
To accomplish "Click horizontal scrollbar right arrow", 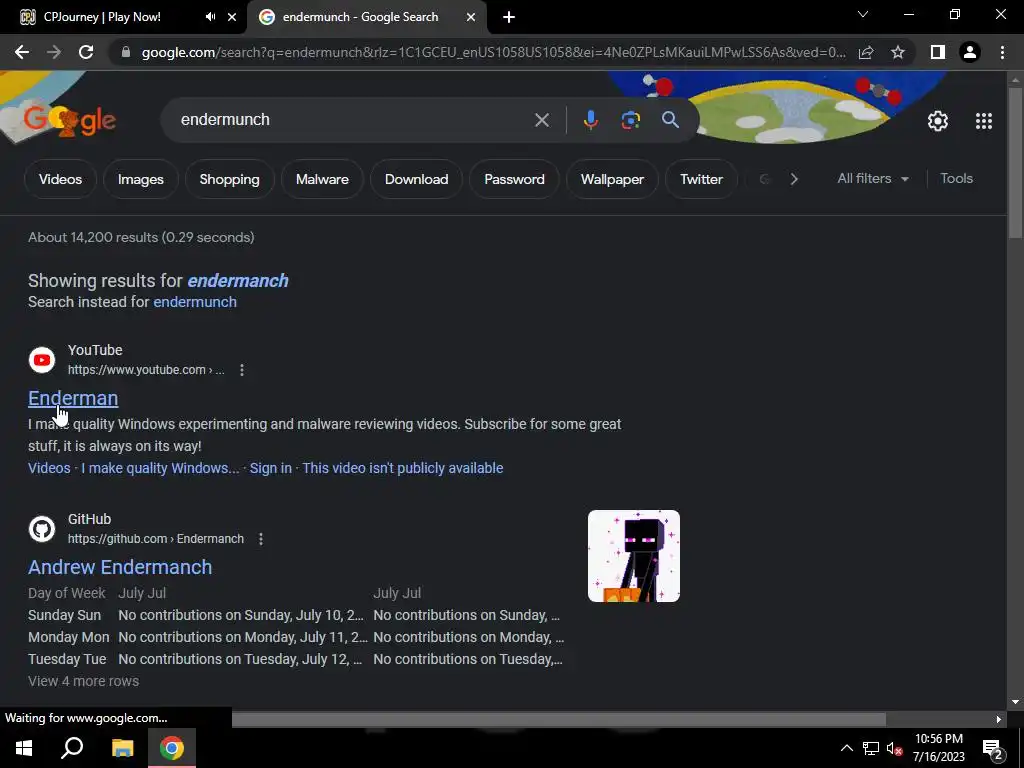I will point(999,719).
